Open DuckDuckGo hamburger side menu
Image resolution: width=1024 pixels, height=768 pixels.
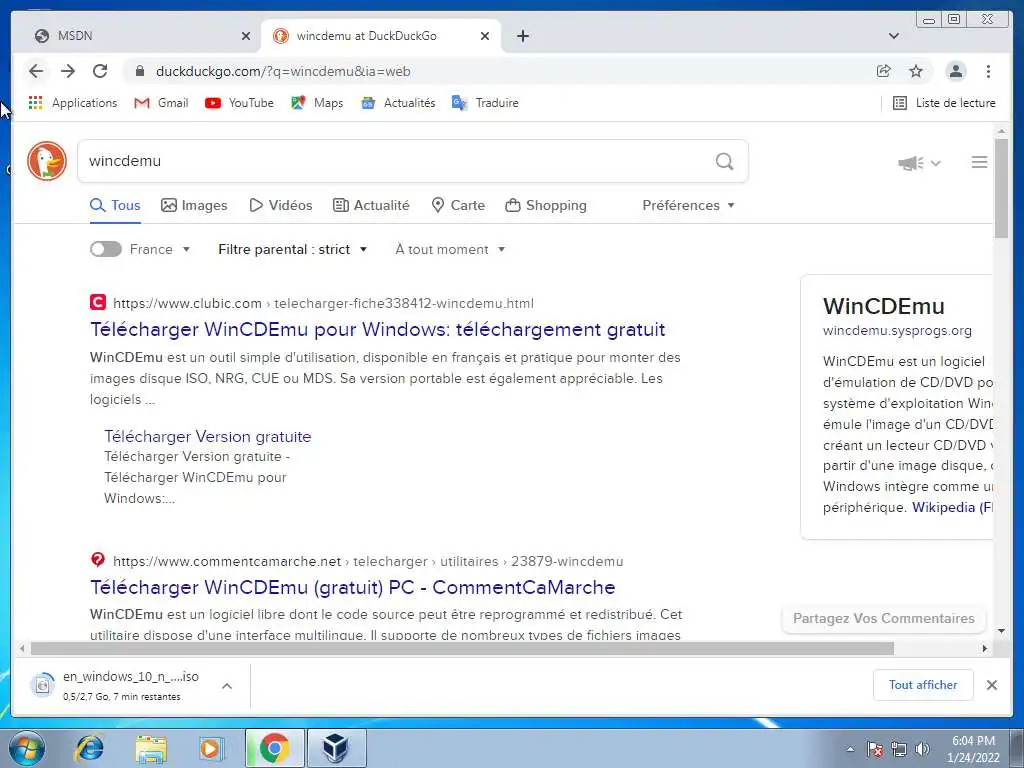point(979,162)
